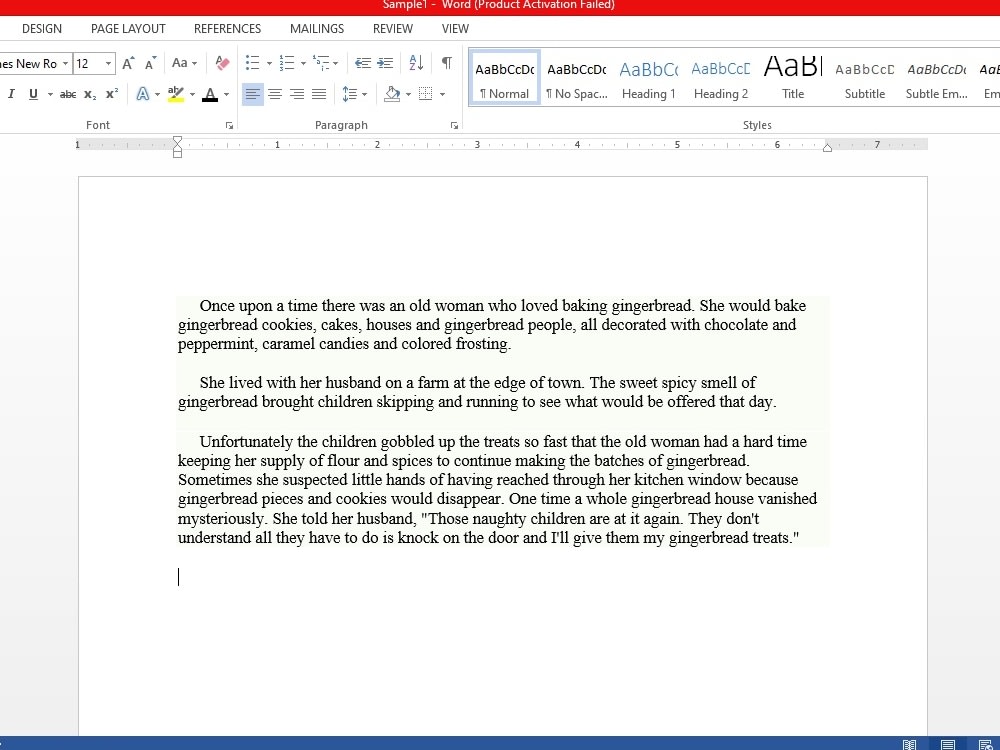Decrease the paragraph indent
The width and height of the screenshot is (1000, 750).
[x=363, y=62]
